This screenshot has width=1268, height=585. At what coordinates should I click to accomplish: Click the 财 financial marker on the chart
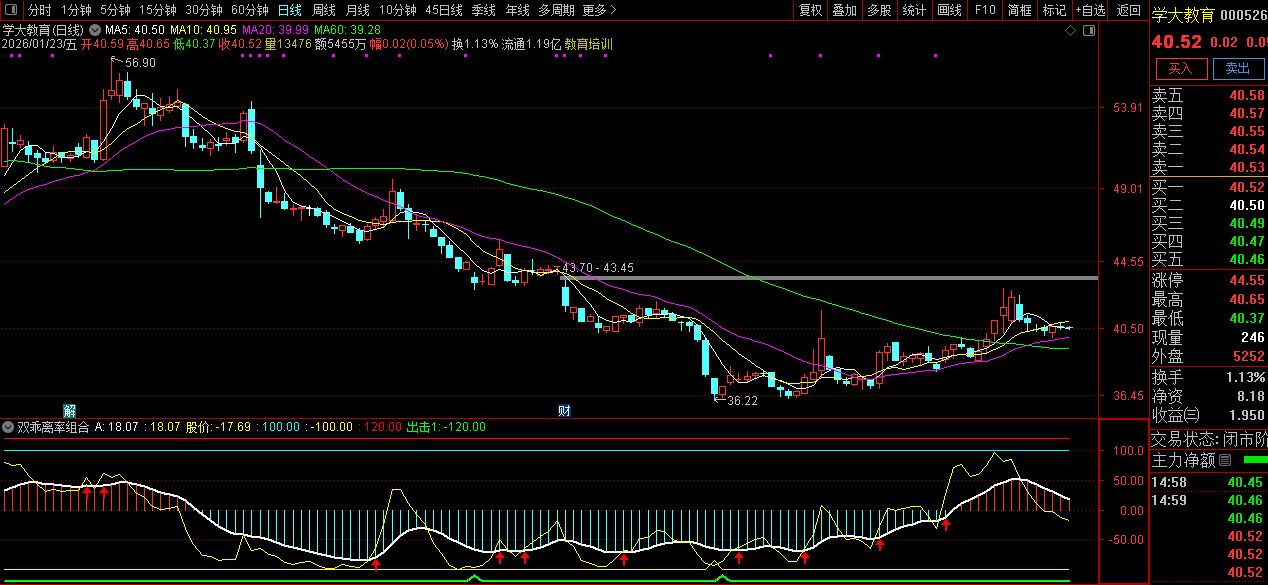click(564, 410)
